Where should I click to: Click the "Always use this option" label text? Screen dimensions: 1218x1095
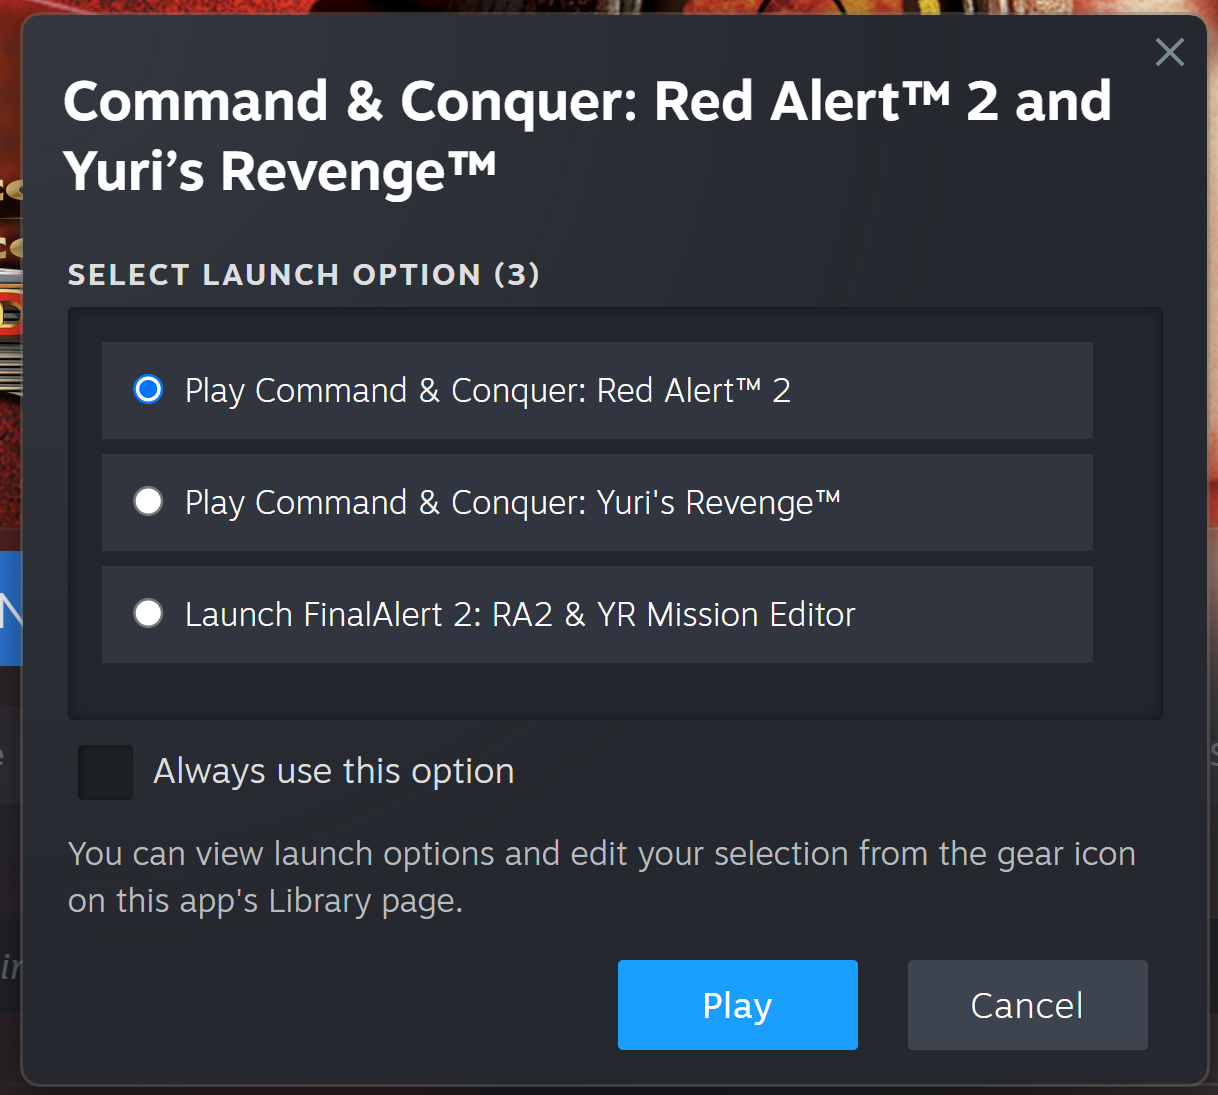(333, 771)
